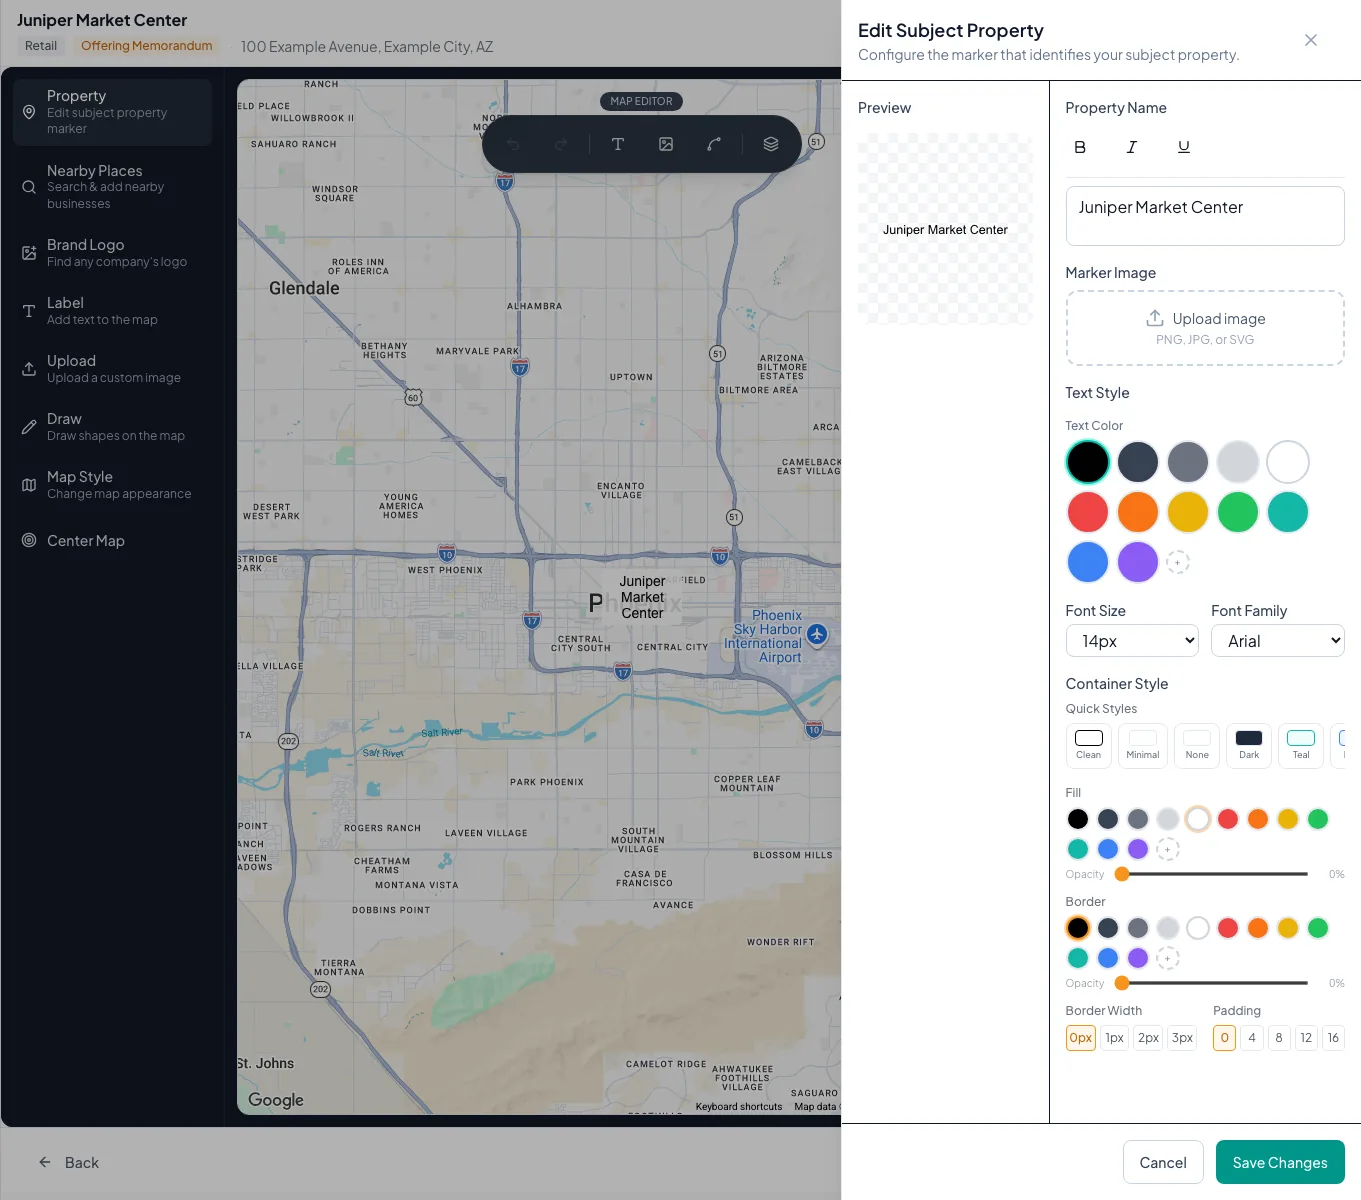Choose red text color swatch
1361x1200 pixels.
tap(1088, 512)
